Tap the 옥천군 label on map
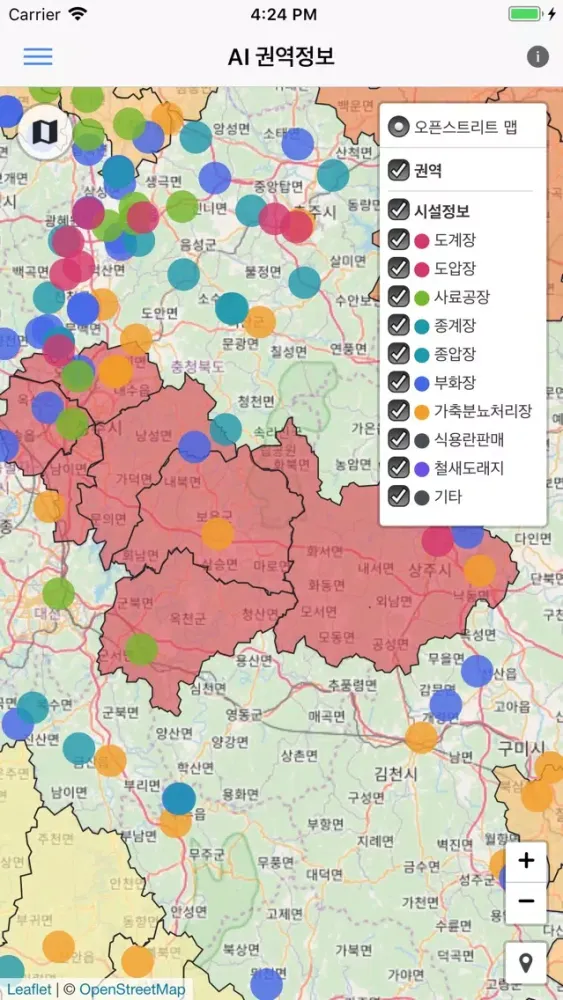Viewport: 563px width, 1000px height. (188, 618)
